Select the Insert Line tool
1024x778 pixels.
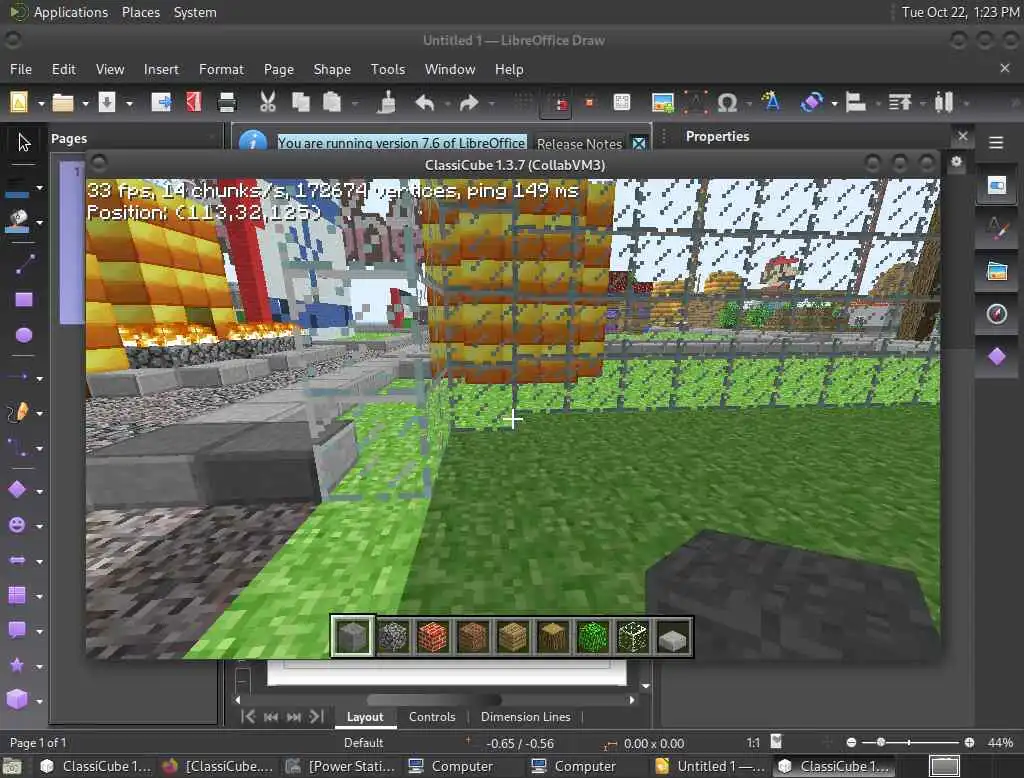[24, 264]
